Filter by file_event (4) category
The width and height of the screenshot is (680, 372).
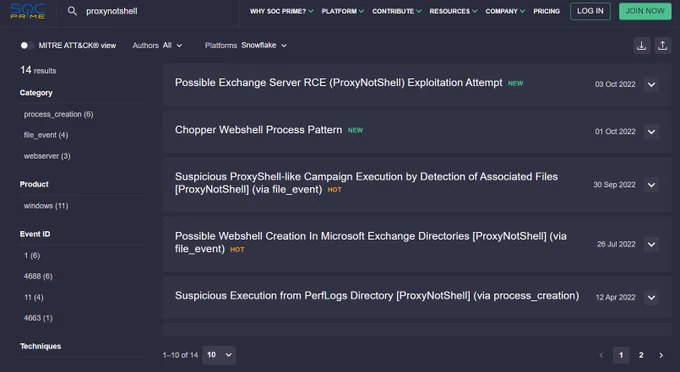pyautogui.click(x=46, y=135)
